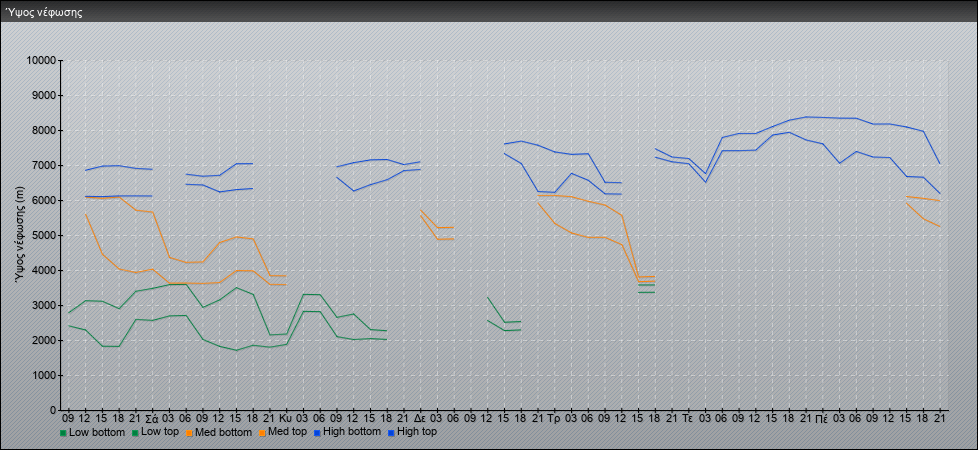Viewport: 978px width, 450px height.
Task: Select the 3000 y-axis value
Action: click(43, 305)
